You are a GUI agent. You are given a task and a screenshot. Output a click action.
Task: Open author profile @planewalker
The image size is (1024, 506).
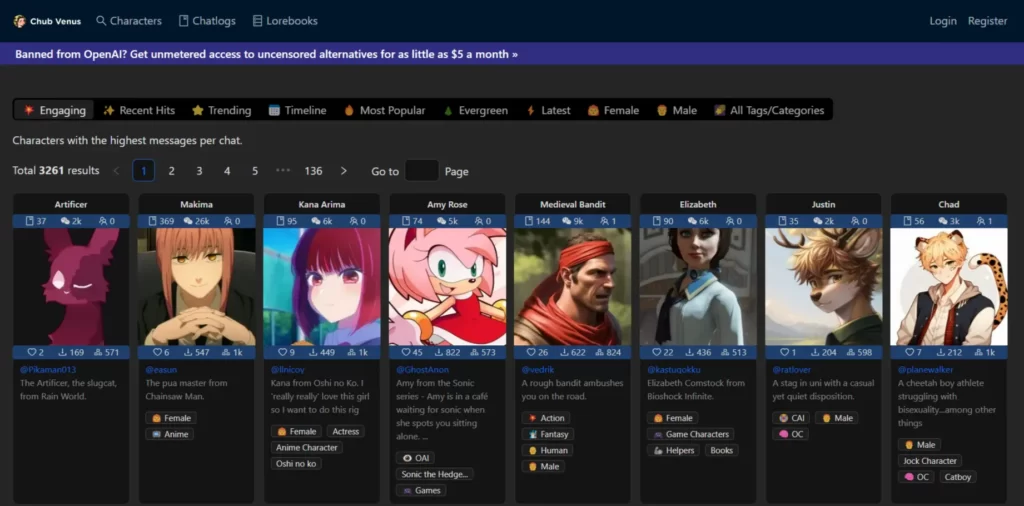pyautogui.click(x=925, y=370)
